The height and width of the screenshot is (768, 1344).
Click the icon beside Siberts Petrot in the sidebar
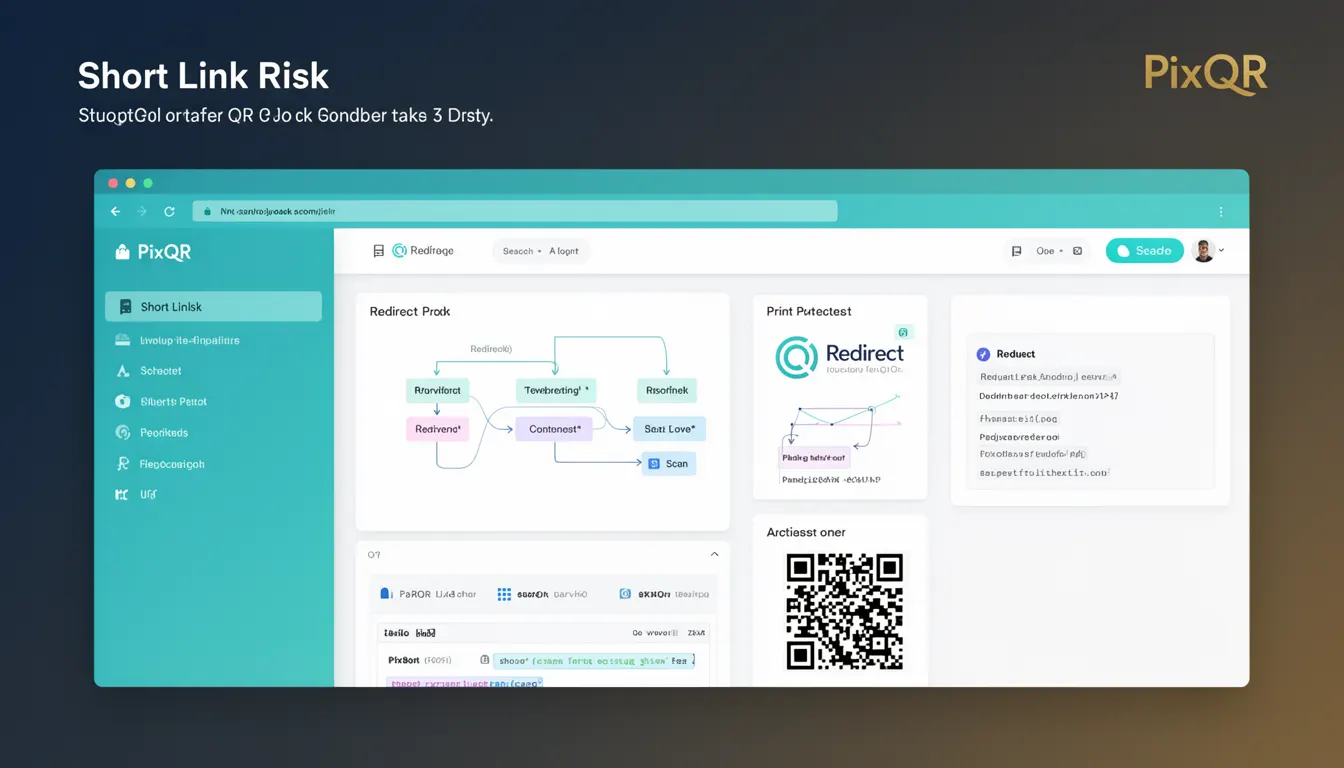tap(123, 402)
